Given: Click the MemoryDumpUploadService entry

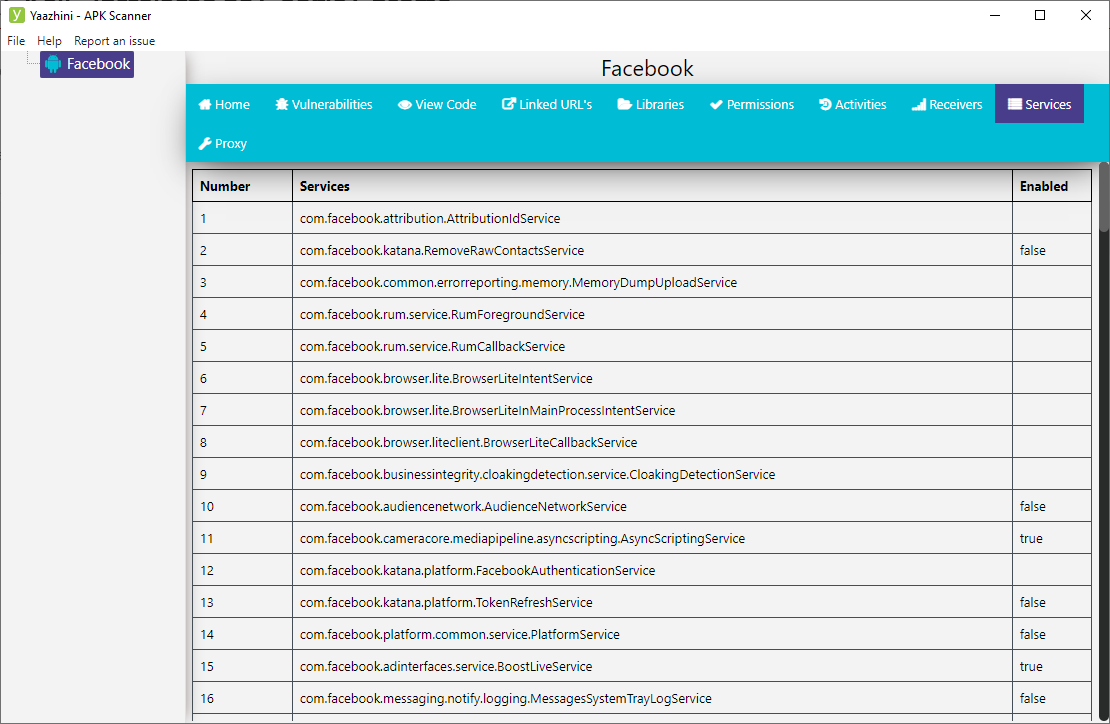Looking at the screenshot, I should (x=518, y=282).
